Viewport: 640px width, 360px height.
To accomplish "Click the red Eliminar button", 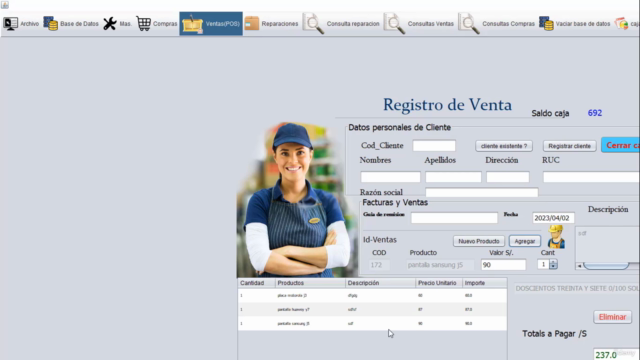I will tap(612, 317).
